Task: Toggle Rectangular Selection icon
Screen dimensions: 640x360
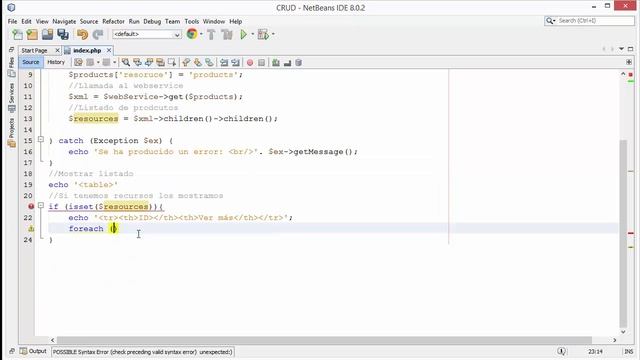Action: click(171, 62)
